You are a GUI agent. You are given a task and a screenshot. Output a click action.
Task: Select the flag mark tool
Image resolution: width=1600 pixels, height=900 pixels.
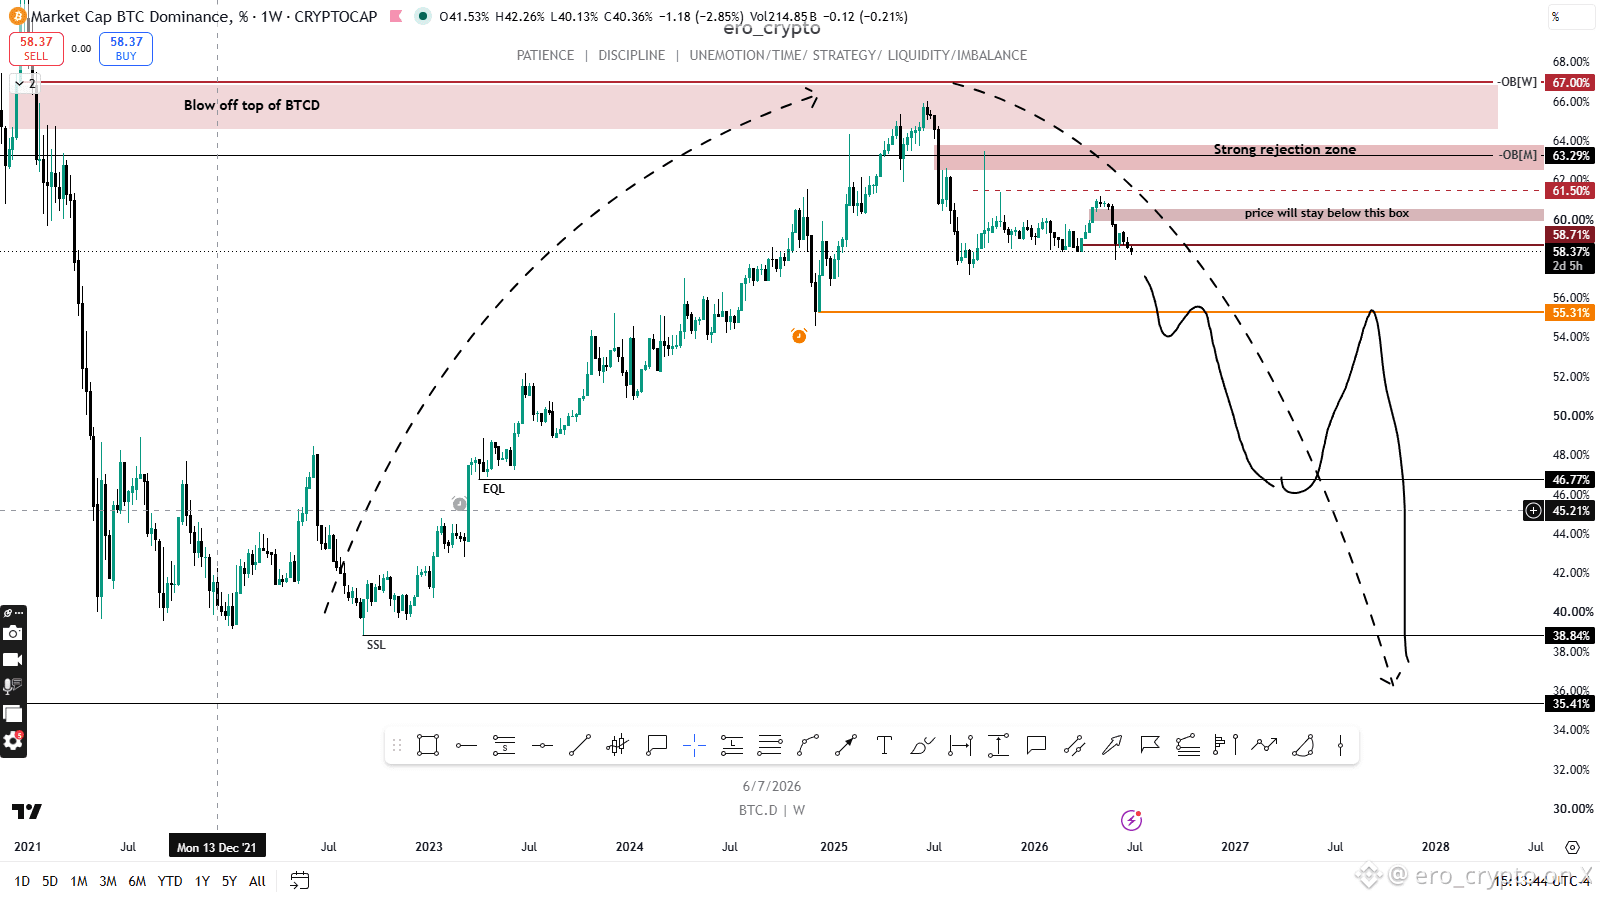click(1150, 745)
